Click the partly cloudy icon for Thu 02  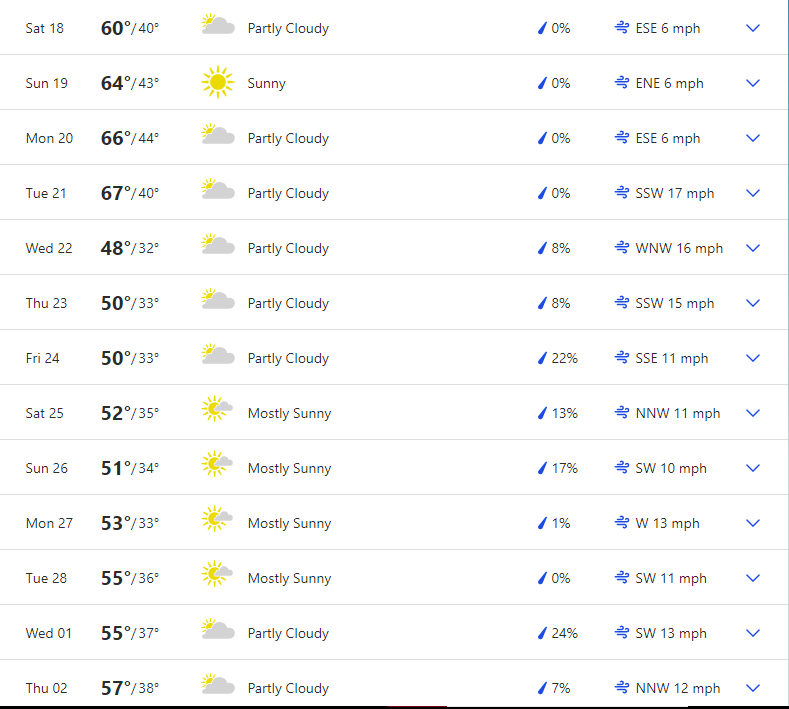click(217, 686)
